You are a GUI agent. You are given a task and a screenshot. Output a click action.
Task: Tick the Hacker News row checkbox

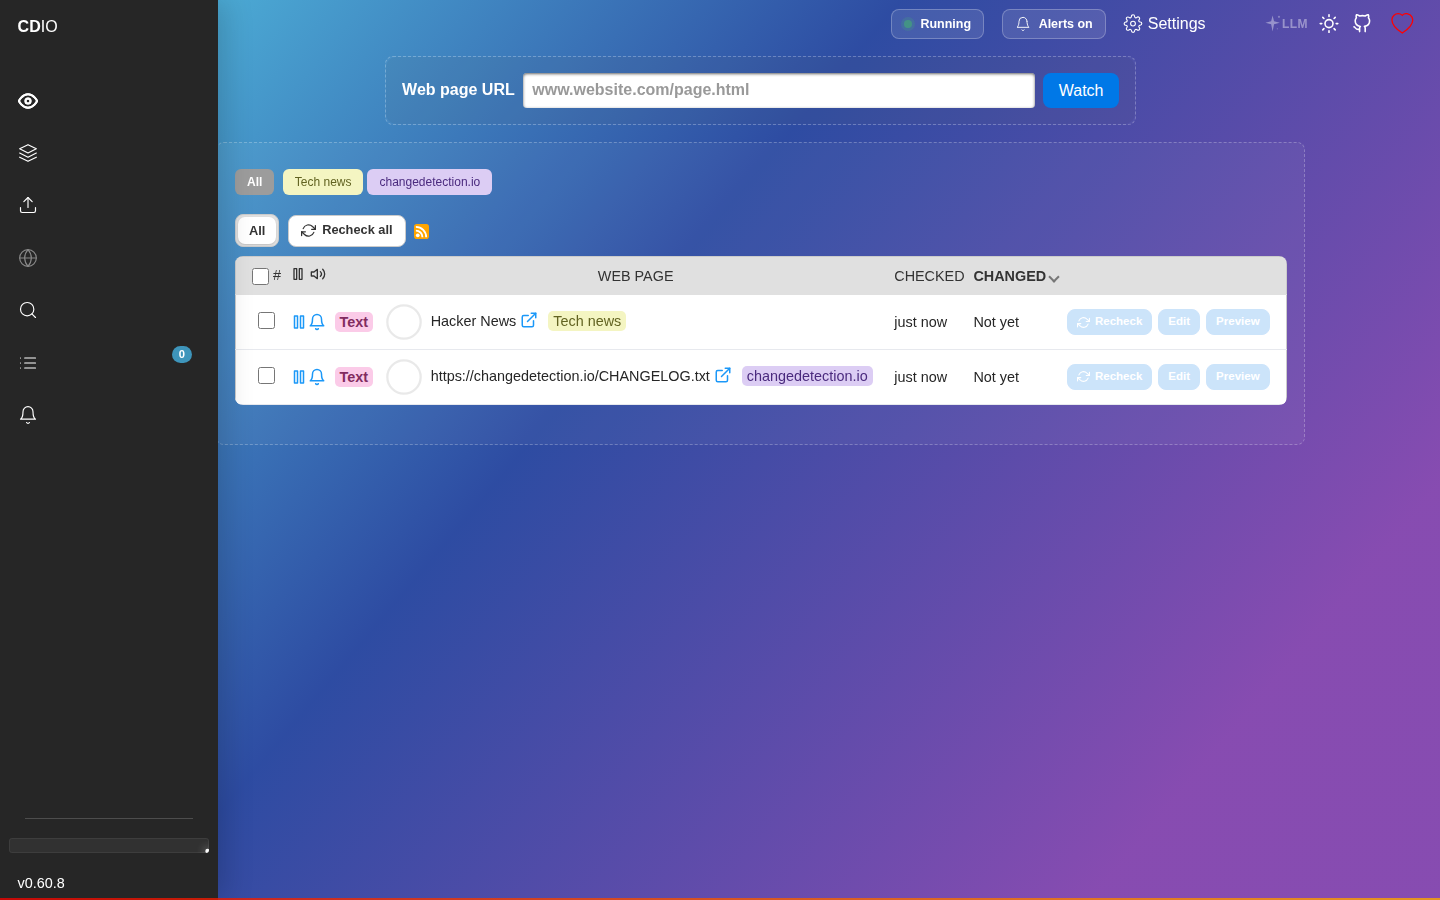point(266,320)
